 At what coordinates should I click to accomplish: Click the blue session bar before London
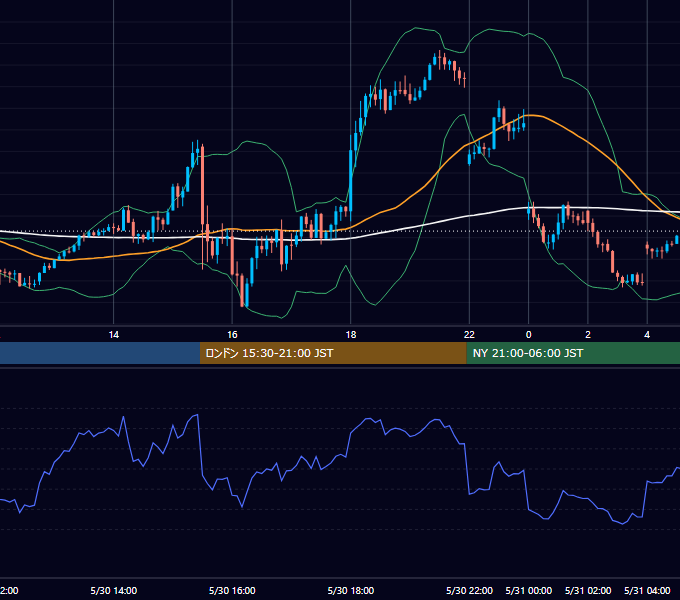(100, 353)
